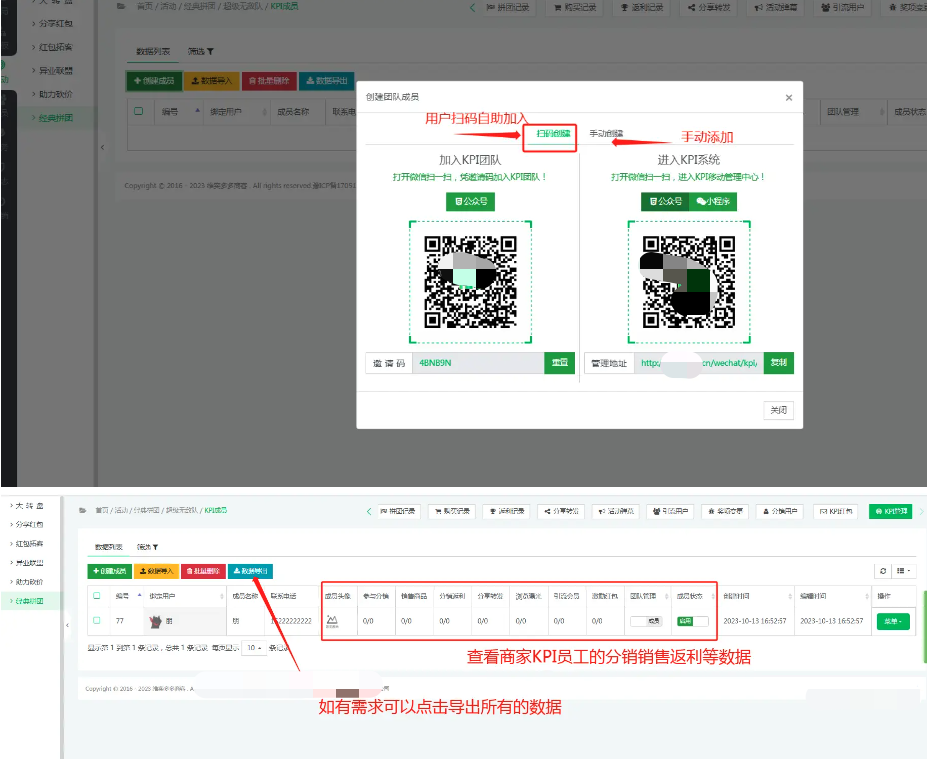Screen dimensions: 935x759
Task: Close the 创建团队成员 dialog with X
Action: click(x=788, y=97)
